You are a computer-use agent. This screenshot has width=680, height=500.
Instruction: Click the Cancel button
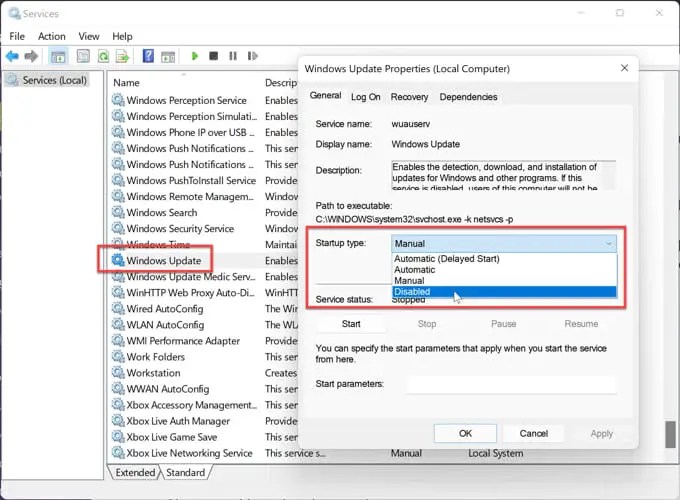533,433
